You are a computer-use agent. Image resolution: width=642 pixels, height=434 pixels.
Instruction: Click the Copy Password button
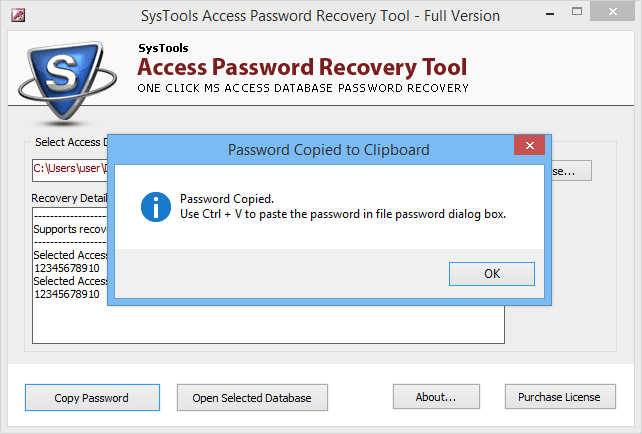pos(92,398)
